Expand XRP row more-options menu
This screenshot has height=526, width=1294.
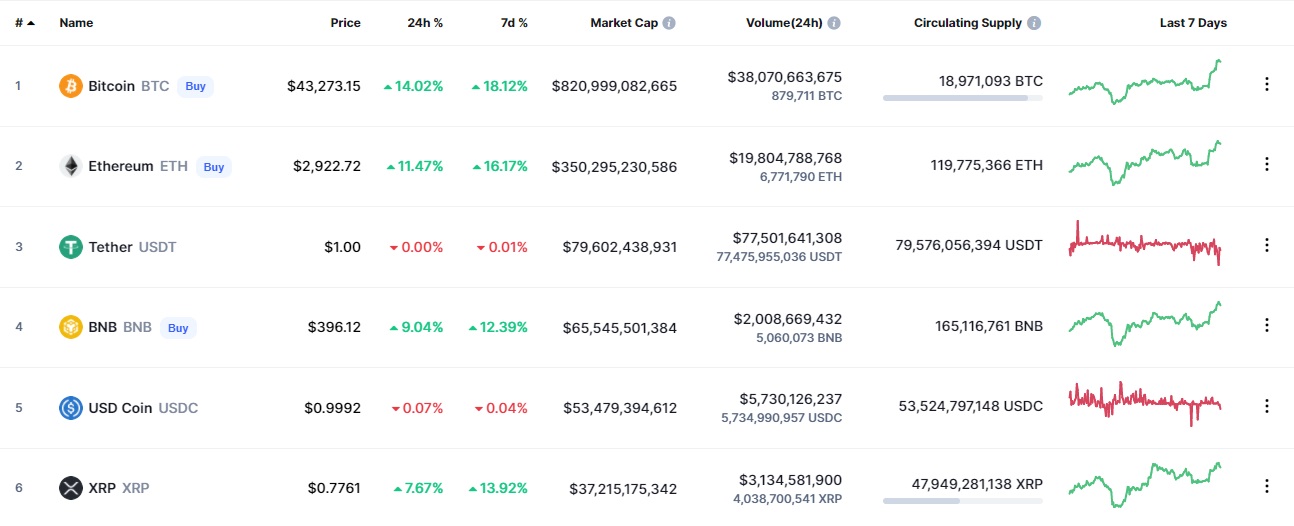[1266, 486]
